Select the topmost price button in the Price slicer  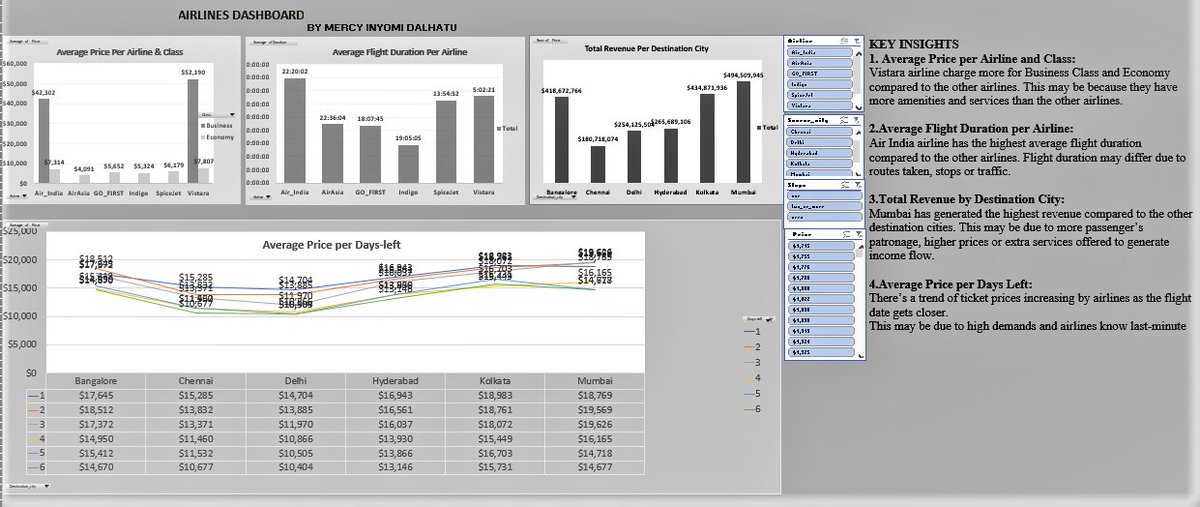821,246
